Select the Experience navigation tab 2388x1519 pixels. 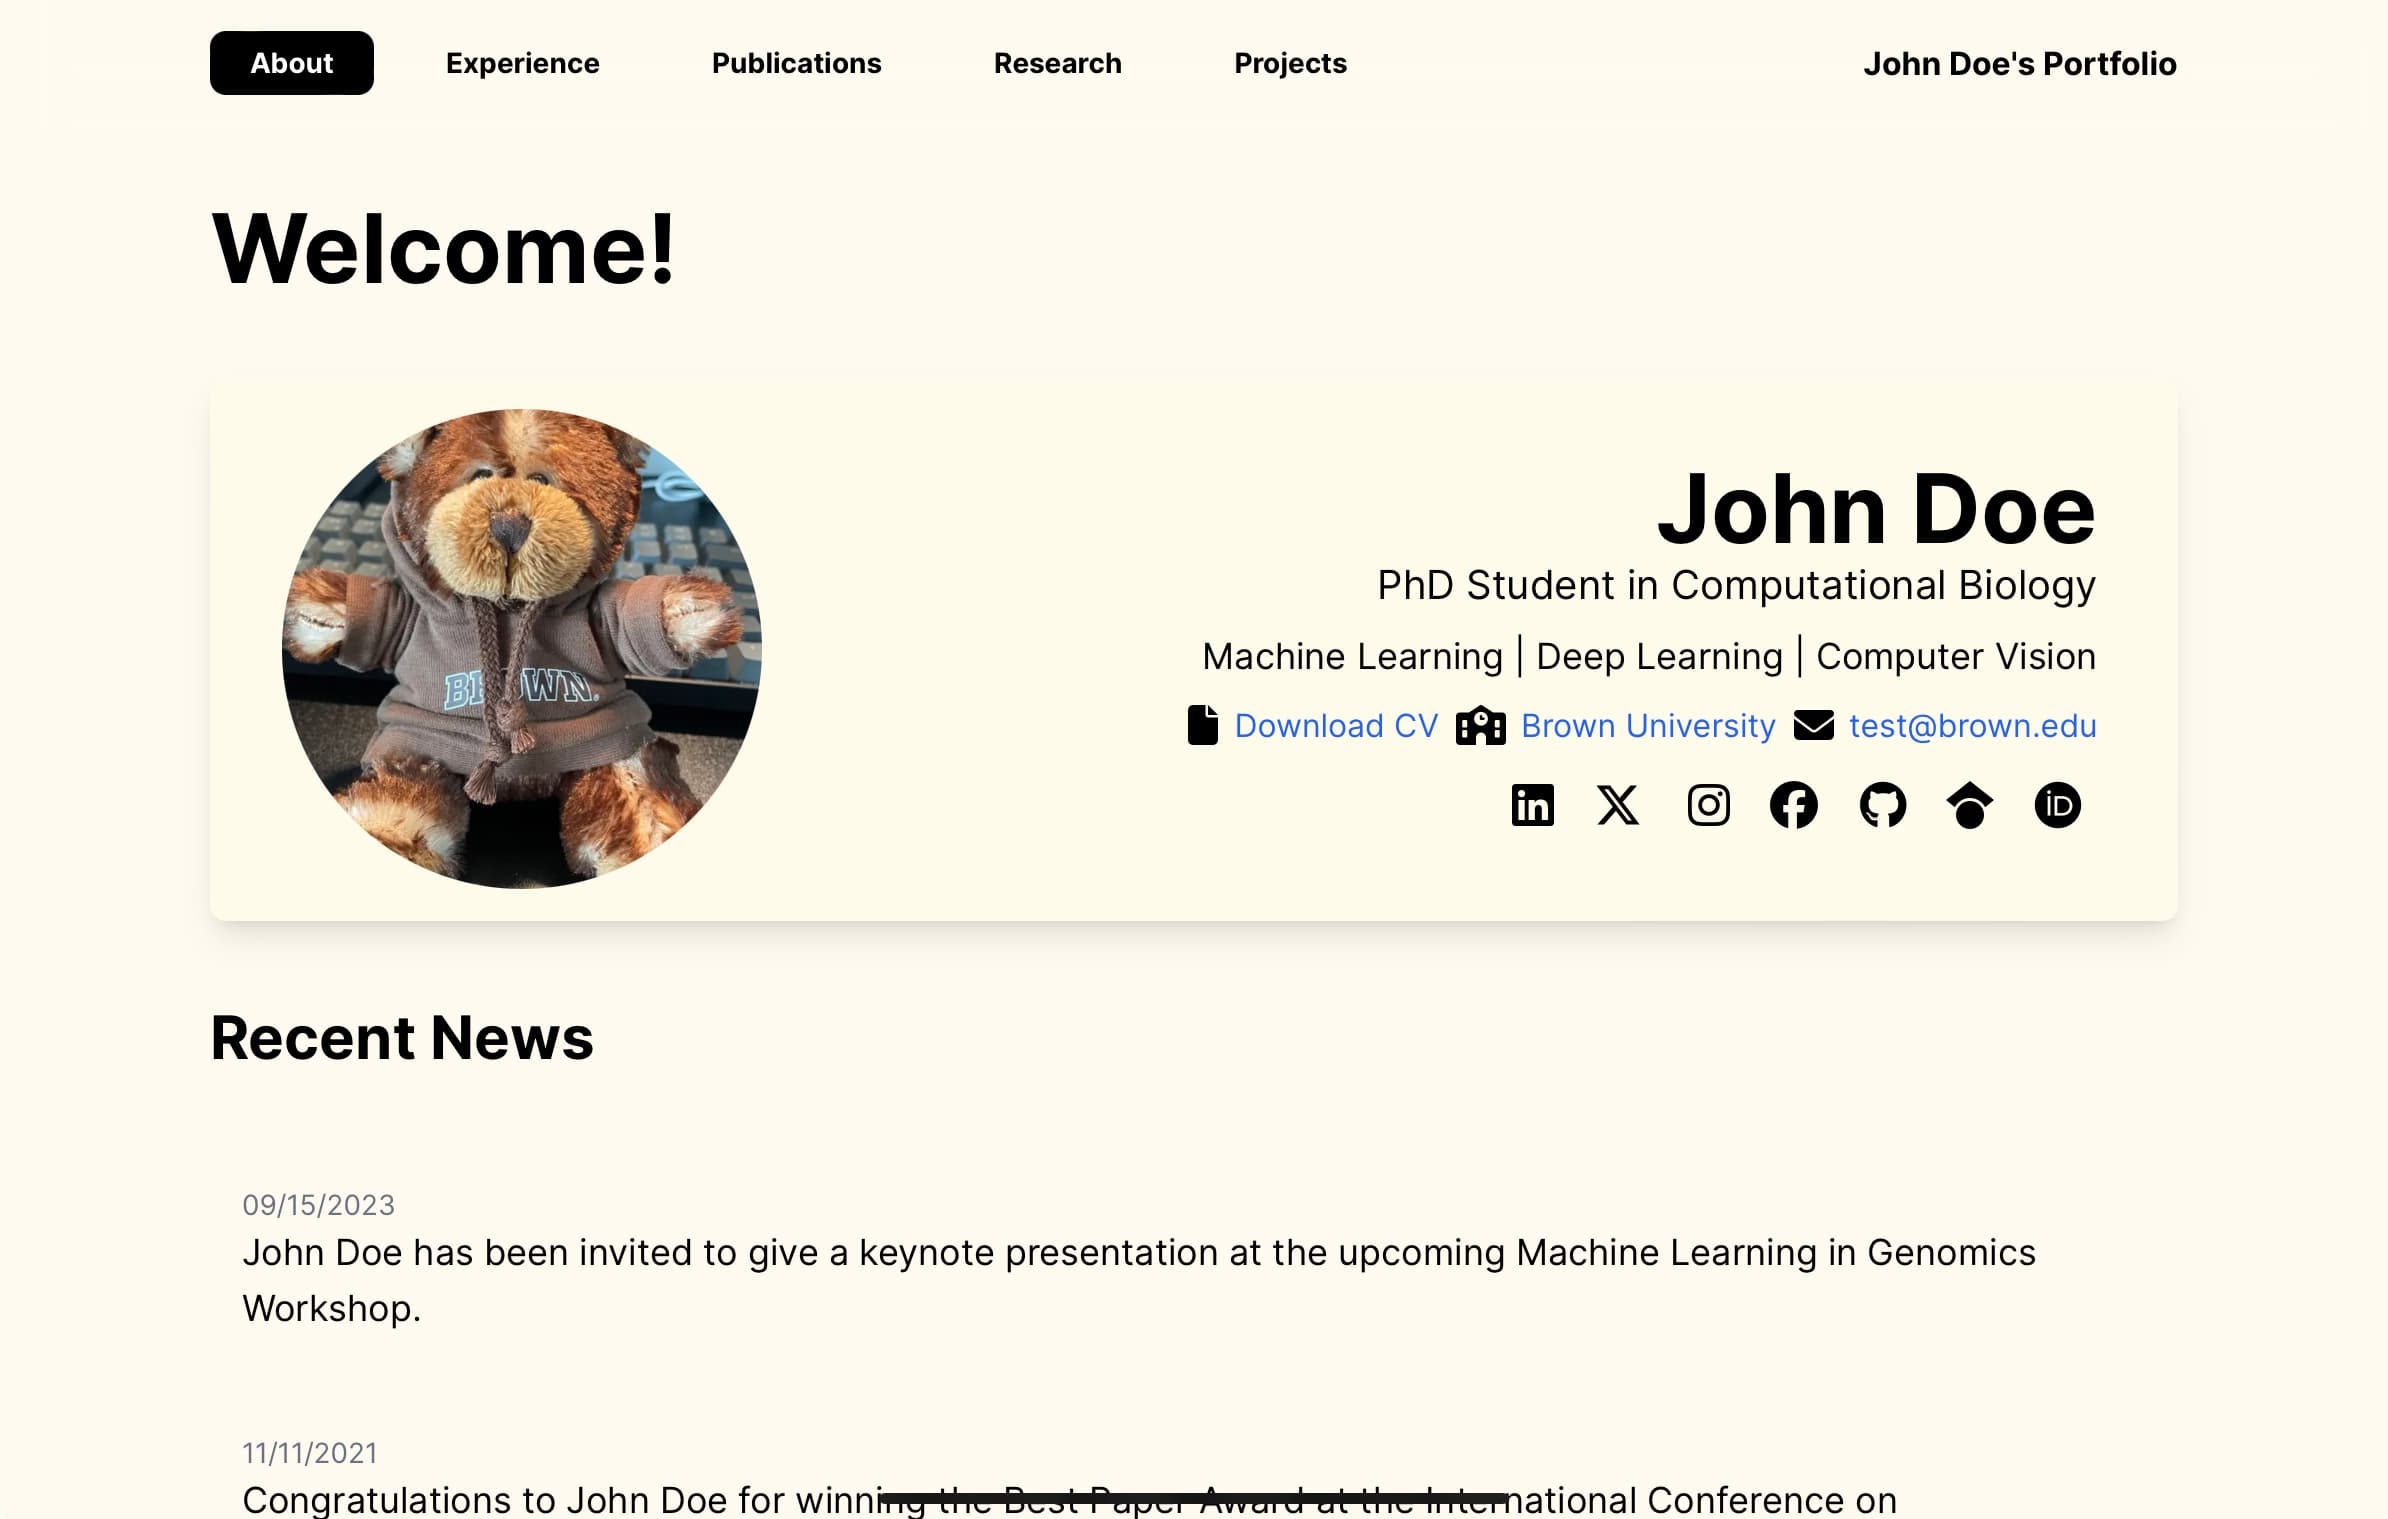tap(522, 63)
